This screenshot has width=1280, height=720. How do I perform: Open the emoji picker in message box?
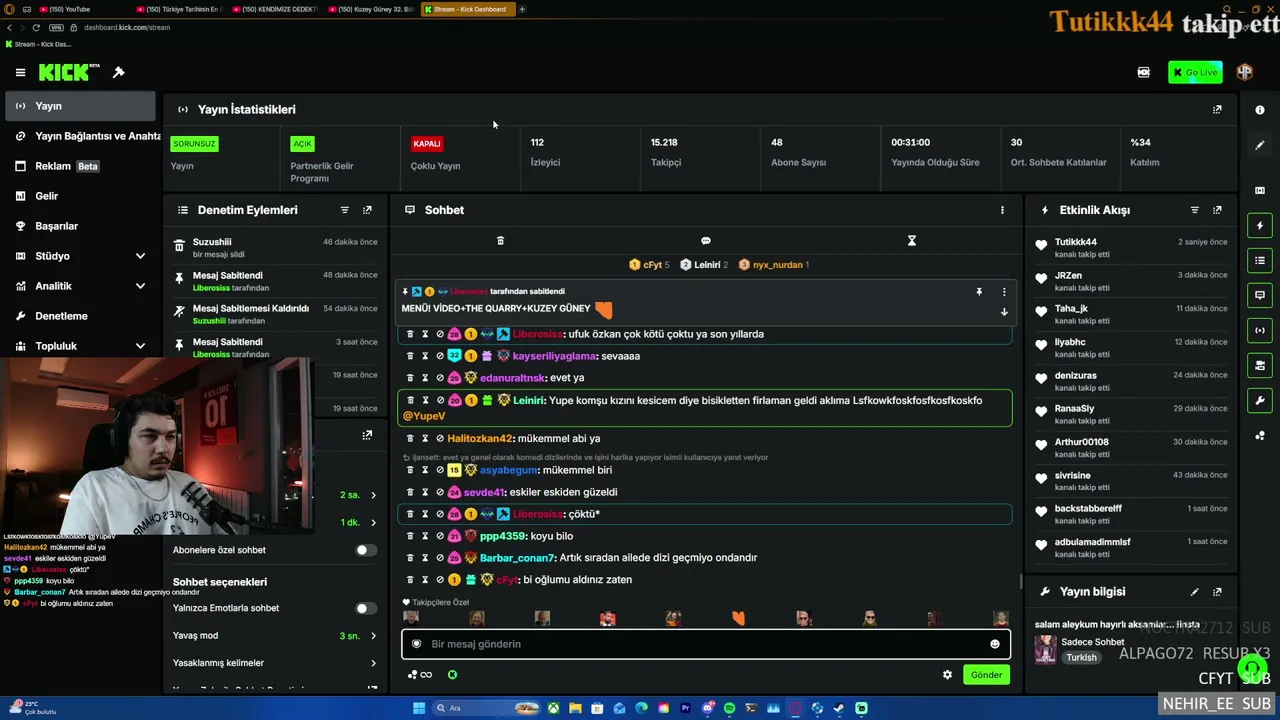994,644
